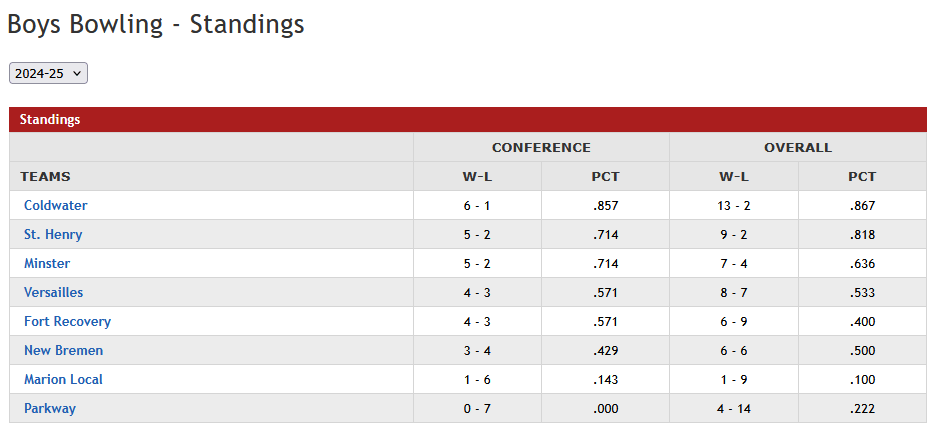The width and height of the screenshot is (937, 437).
Task: Click the TEAMS column header
Action: (x=45, y=176)
